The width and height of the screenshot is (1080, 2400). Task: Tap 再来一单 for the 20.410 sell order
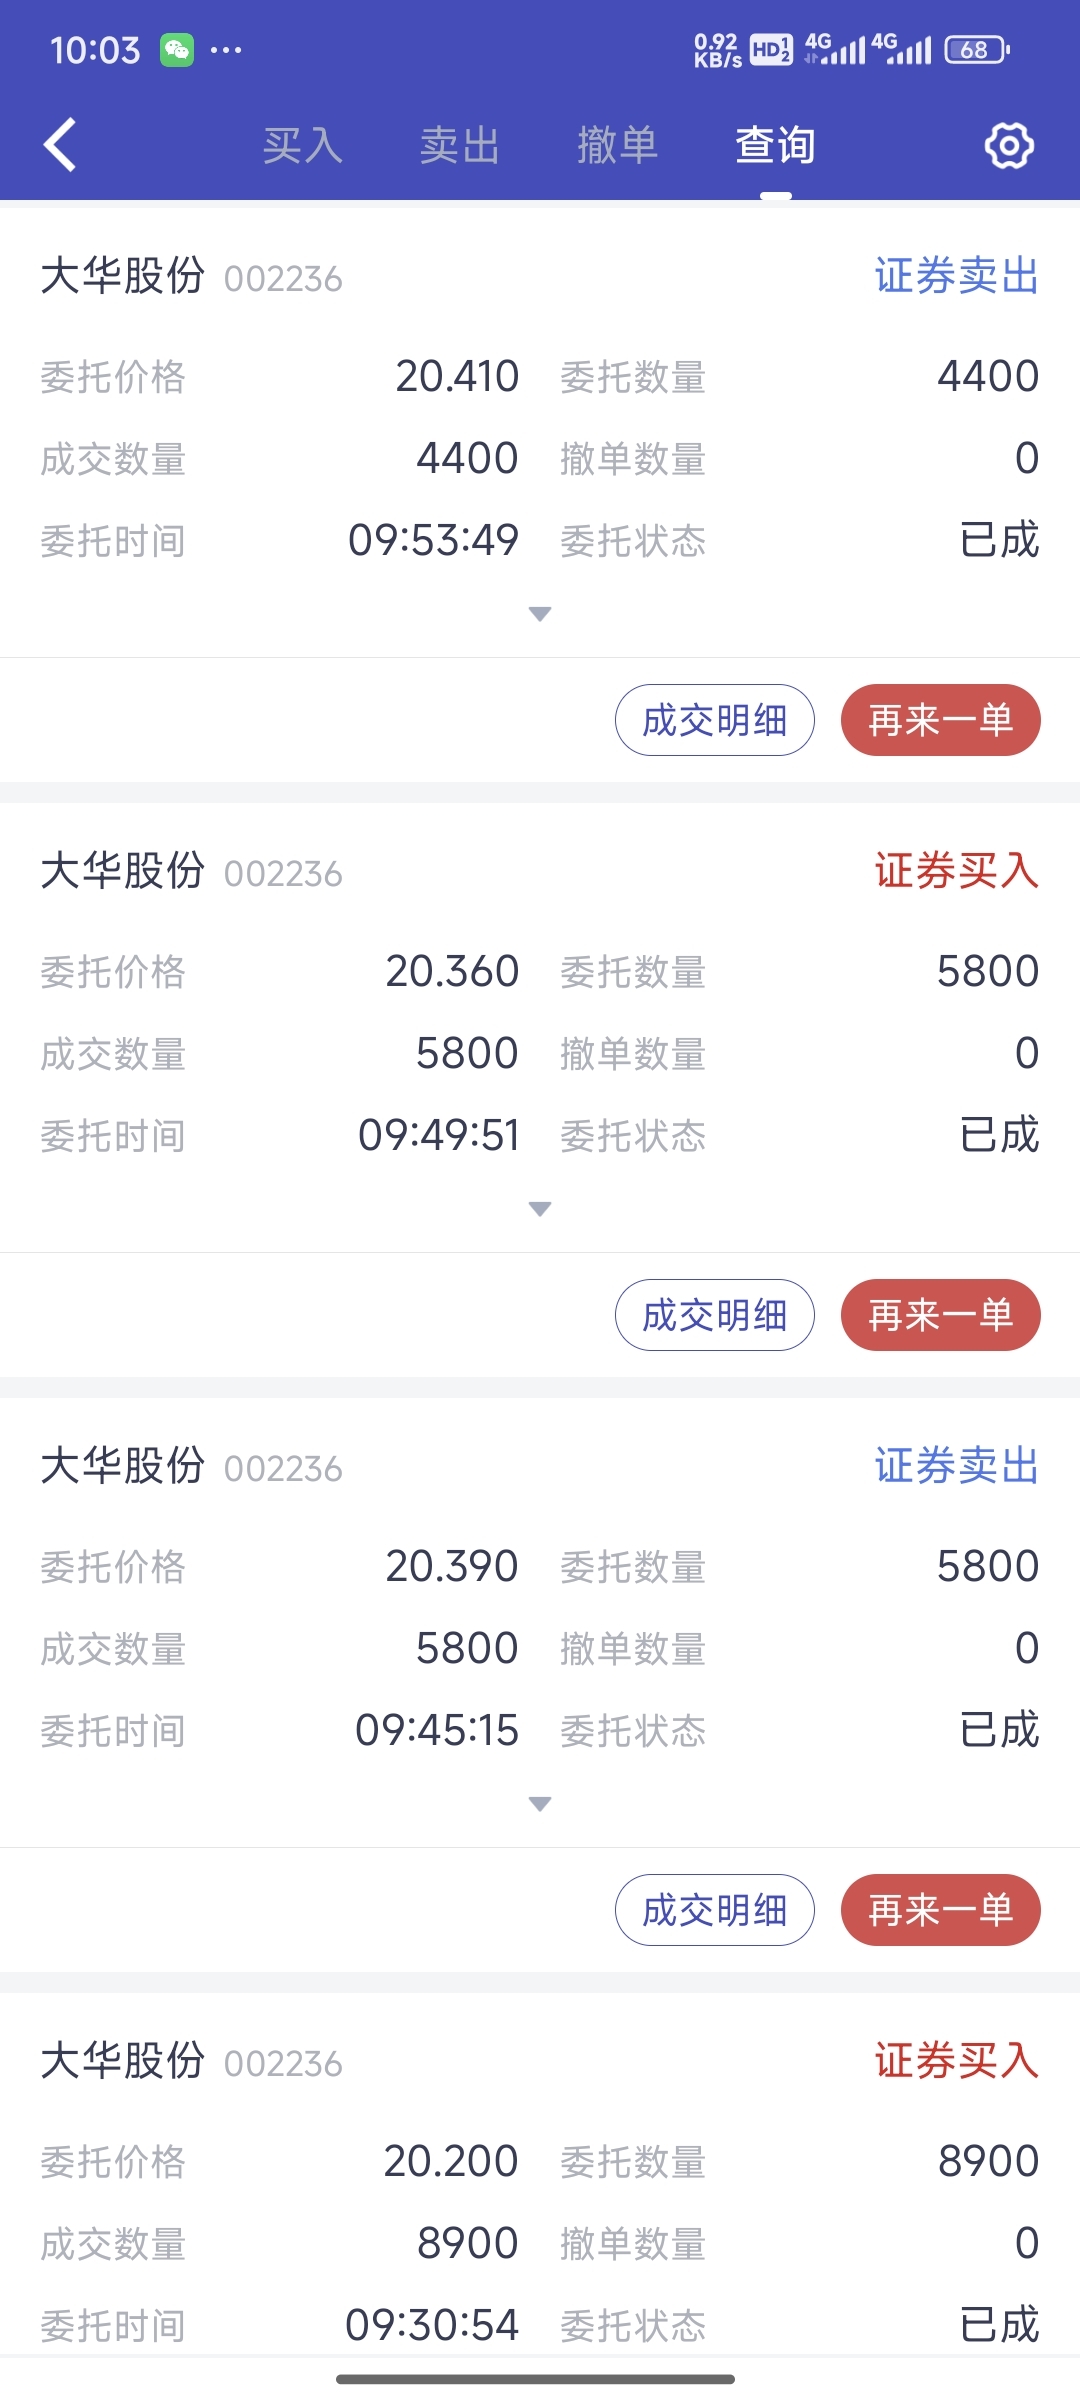click(x=940, y=720)
